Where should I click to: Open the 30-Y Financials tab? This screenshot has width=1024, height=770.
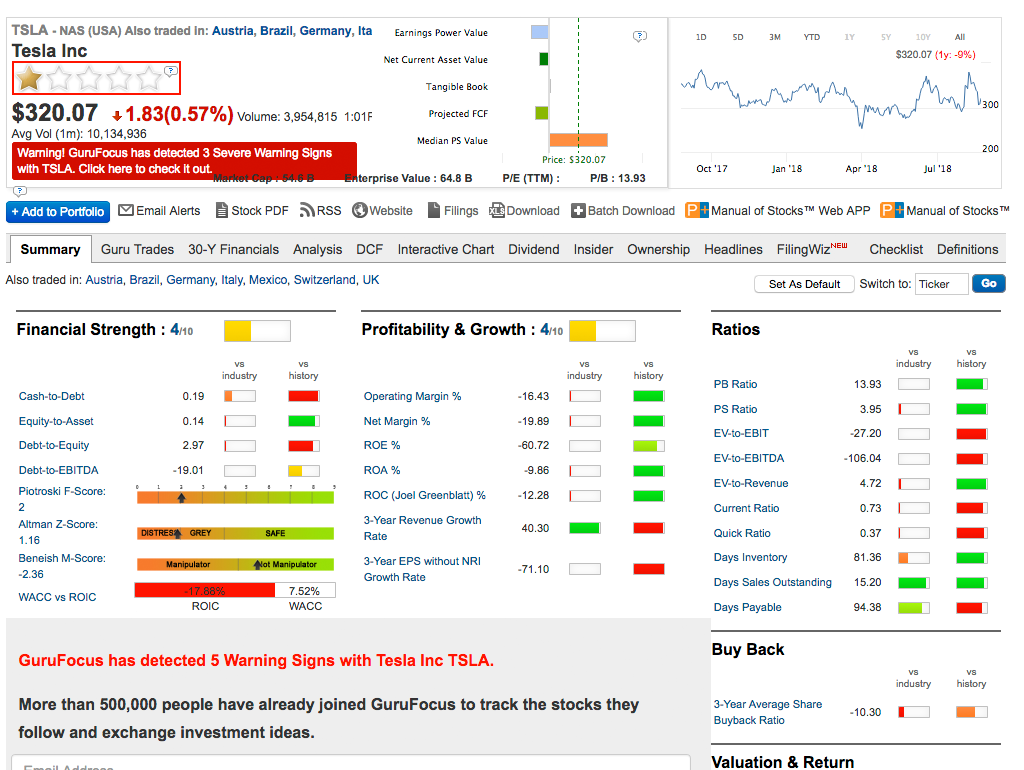[x=233, y=249]
